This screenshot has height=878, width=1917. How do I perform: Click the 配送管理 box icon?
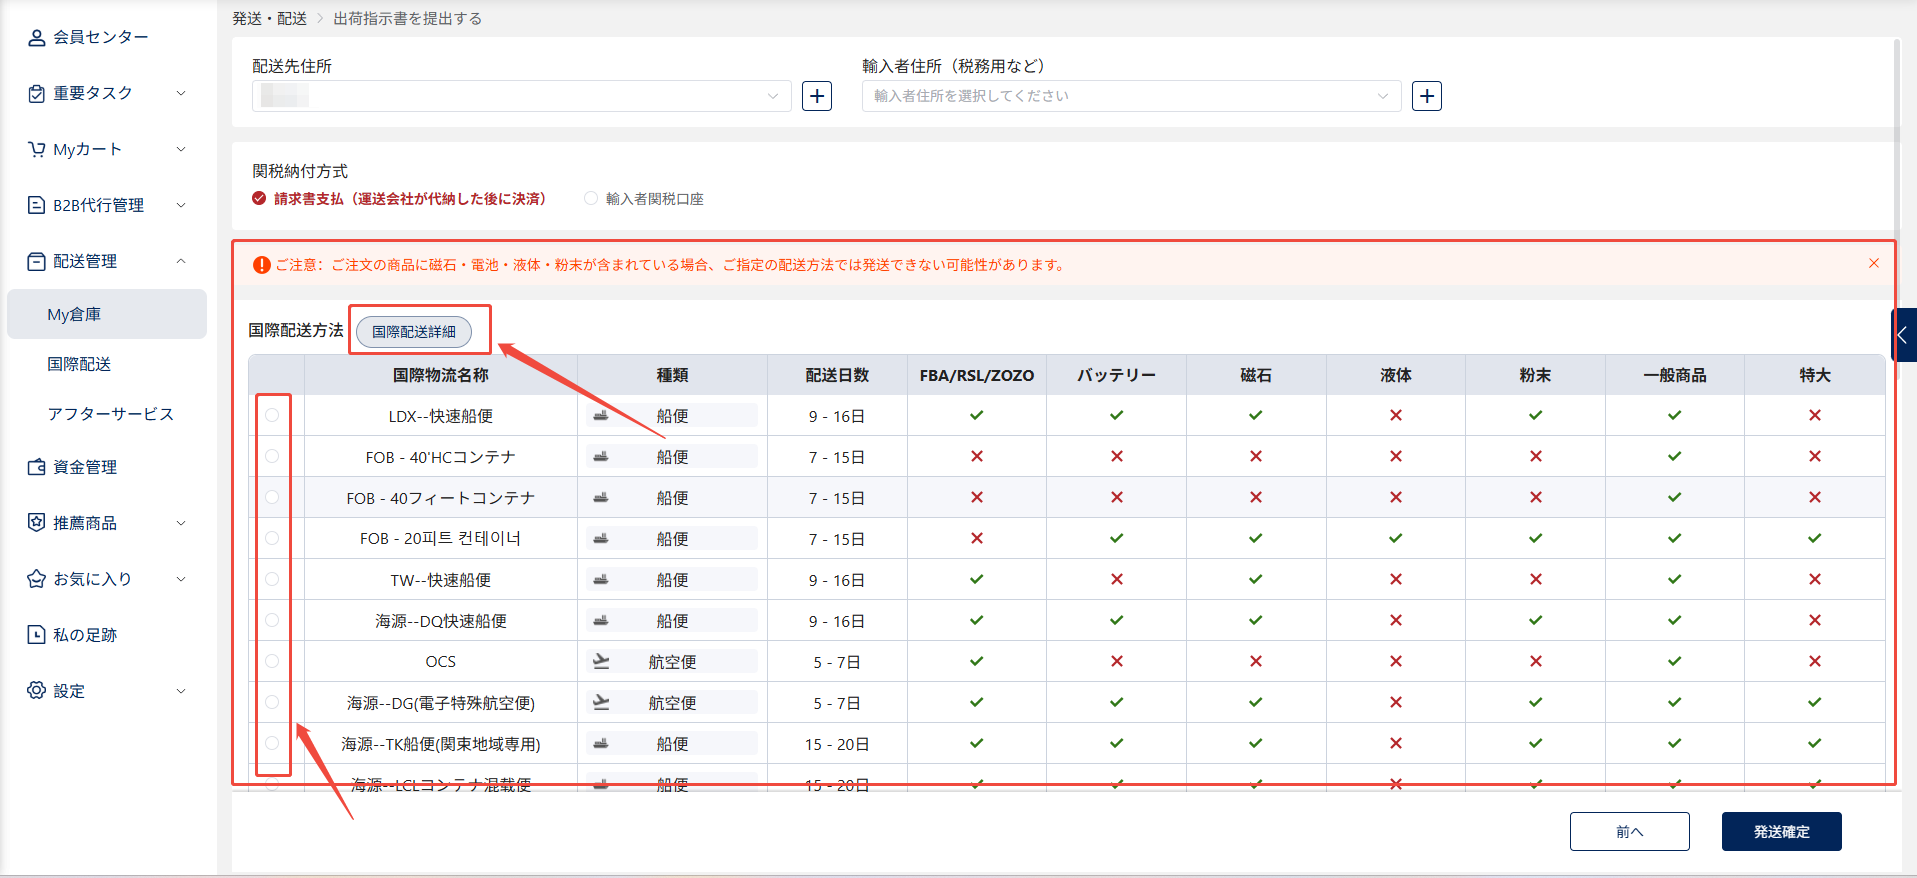[37, 261]
